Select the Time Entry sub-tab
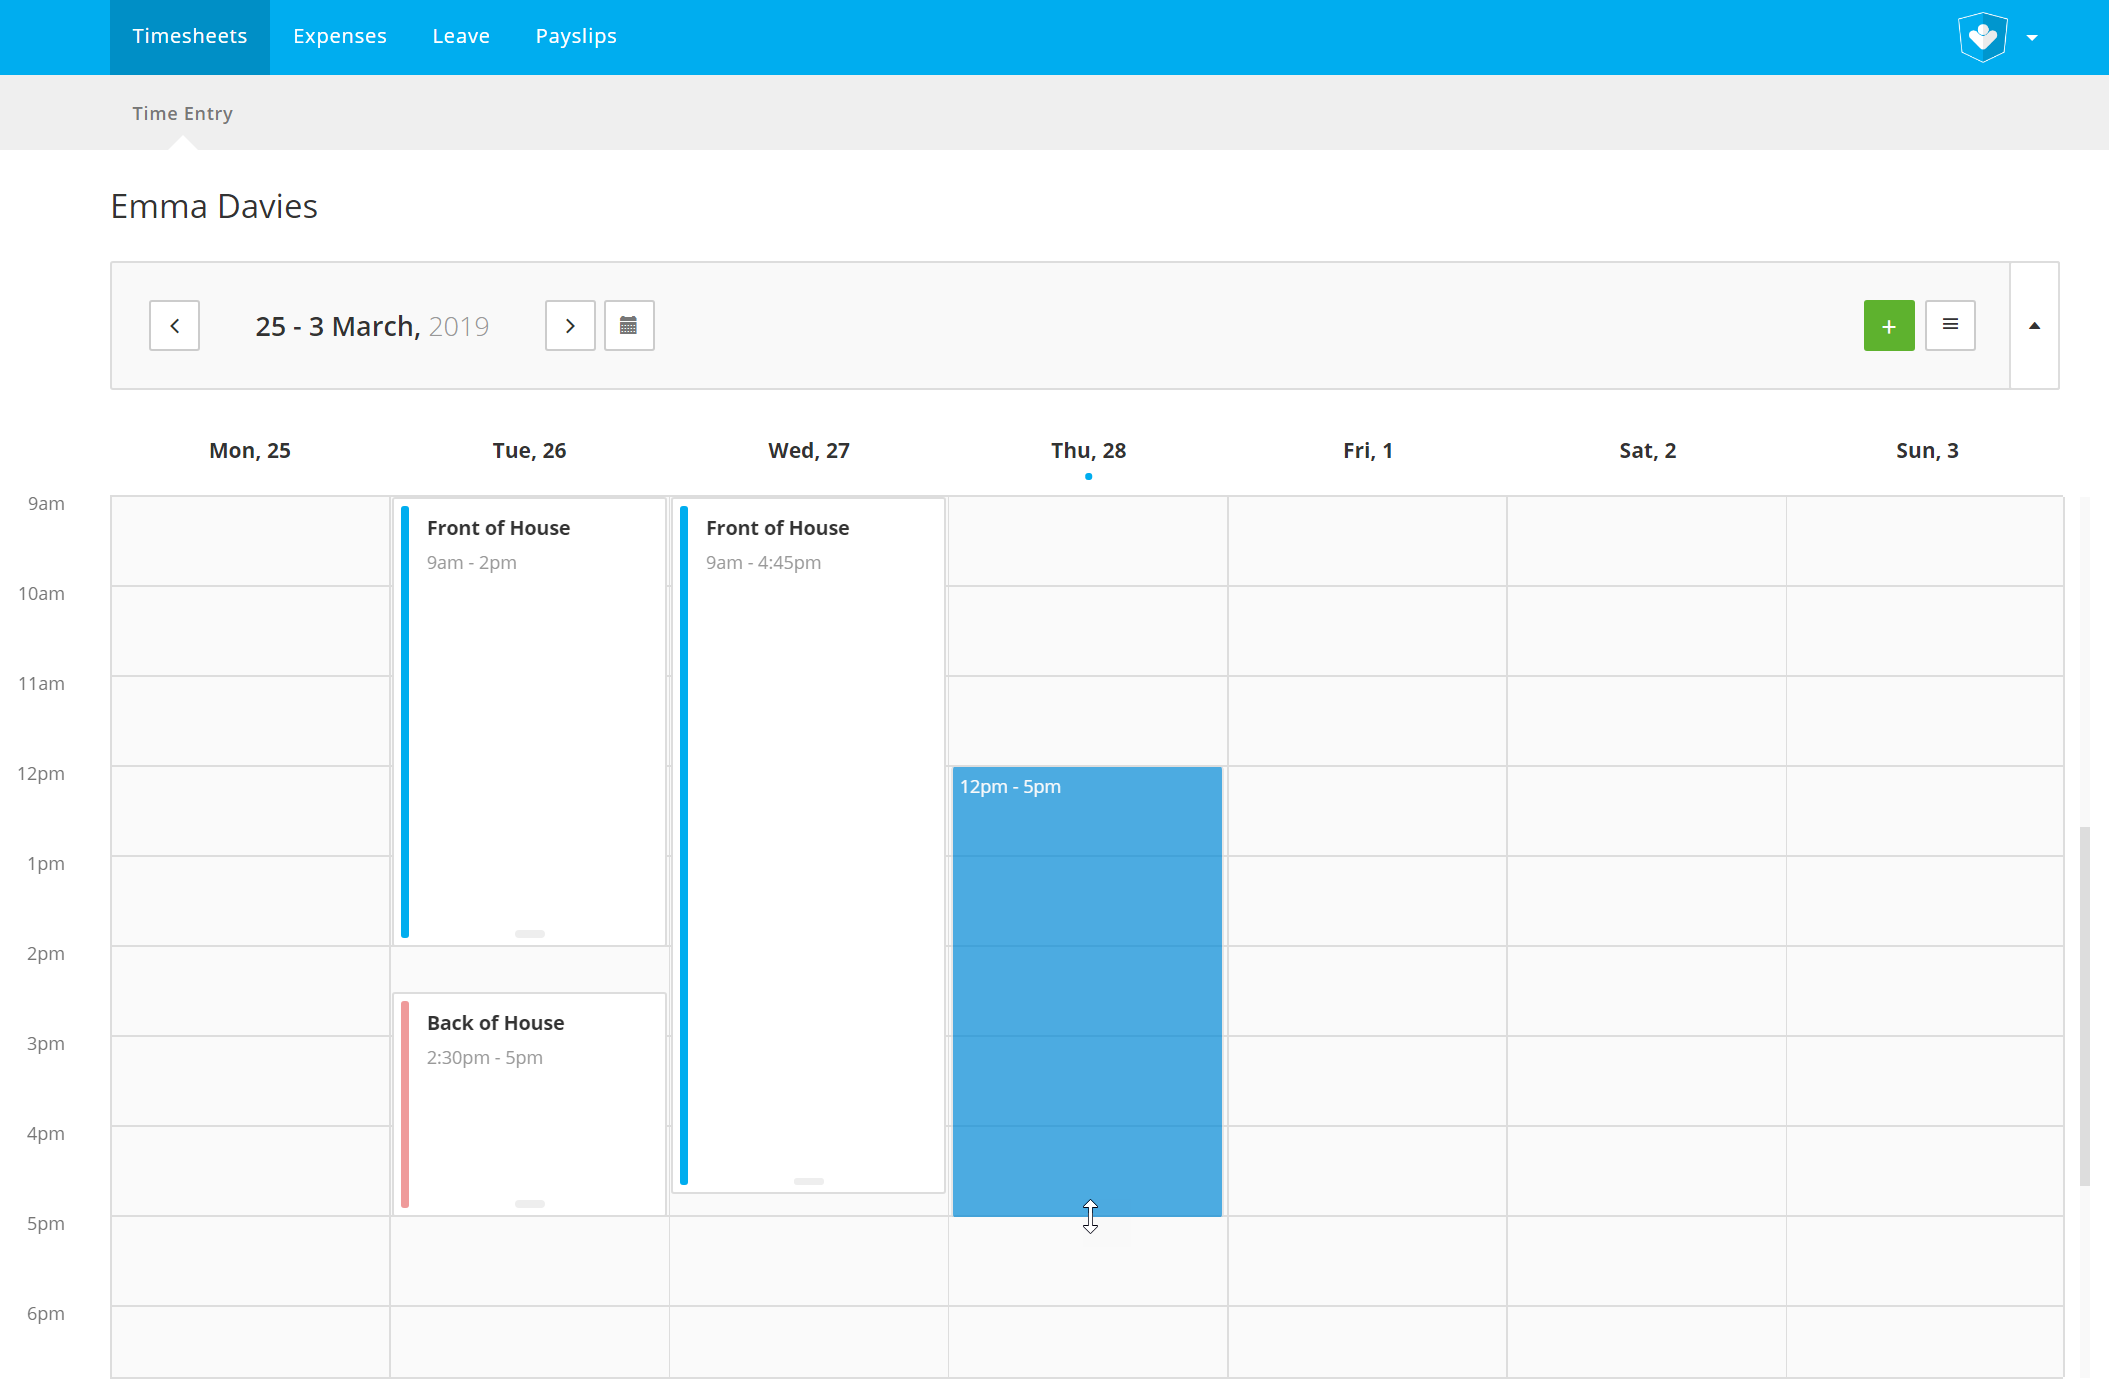 (183, 113)
